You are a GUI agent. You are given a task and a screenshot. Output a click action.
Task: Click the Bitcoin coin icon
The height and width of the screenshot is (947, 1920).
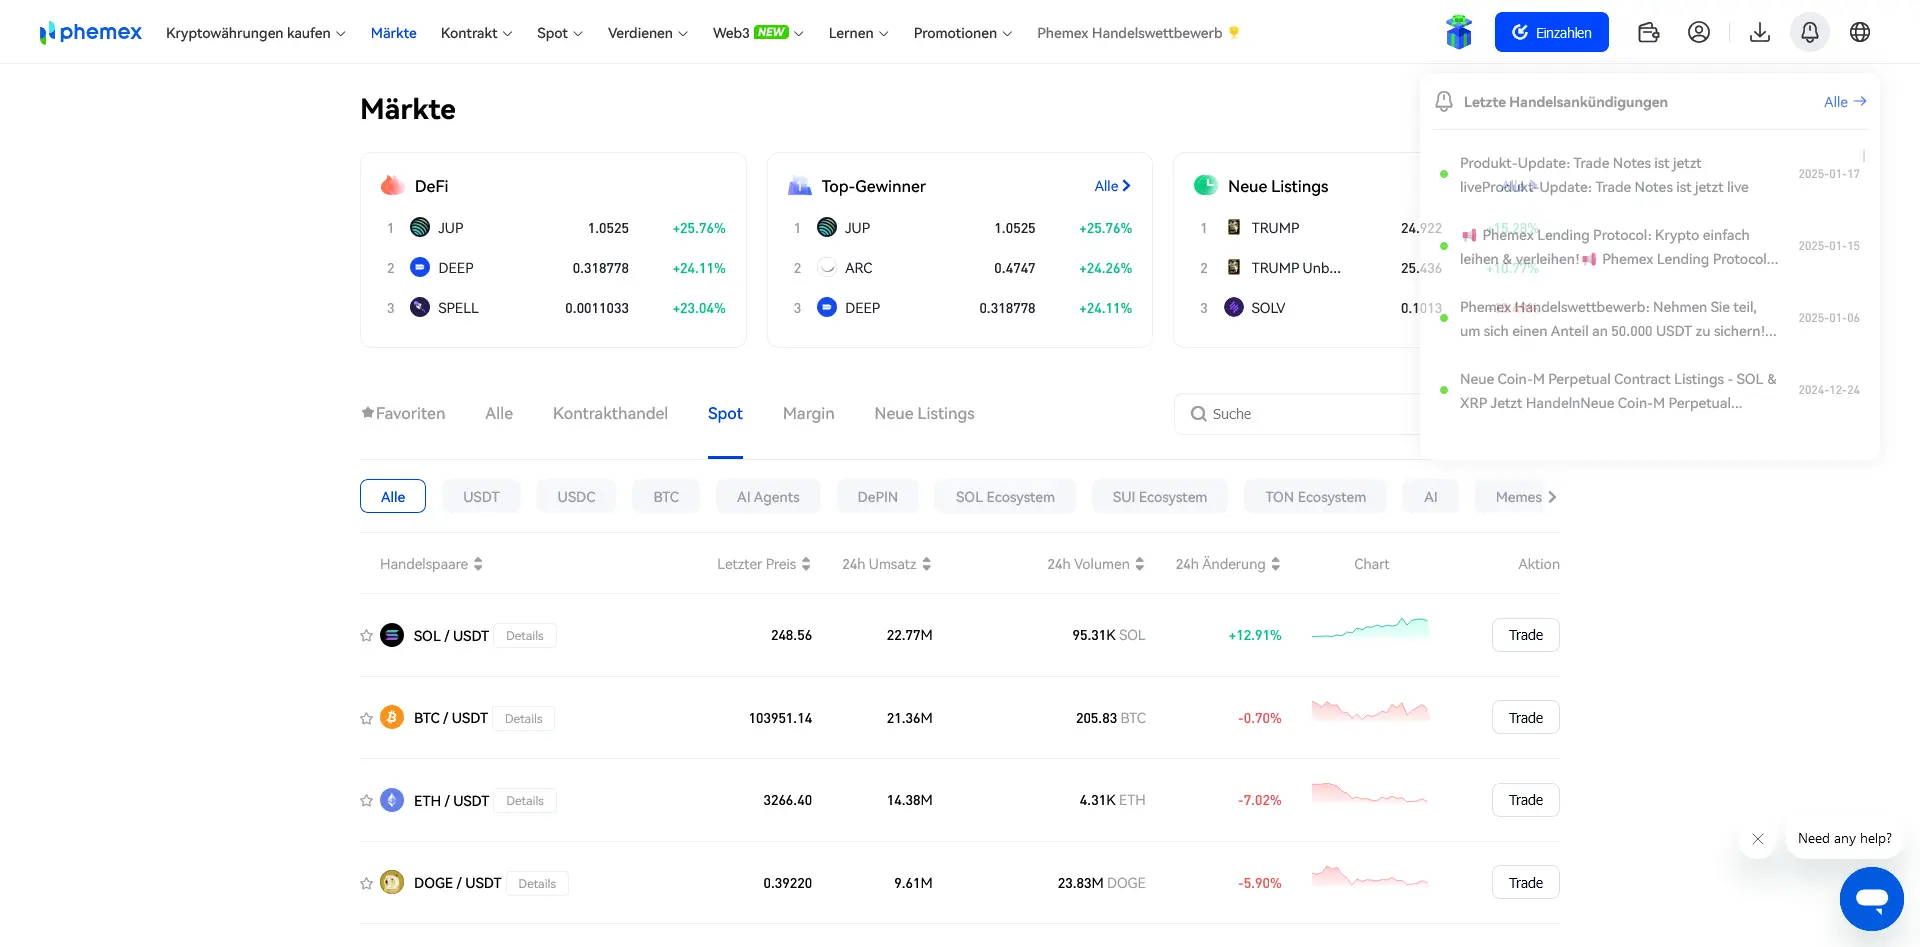click(392, 717)
